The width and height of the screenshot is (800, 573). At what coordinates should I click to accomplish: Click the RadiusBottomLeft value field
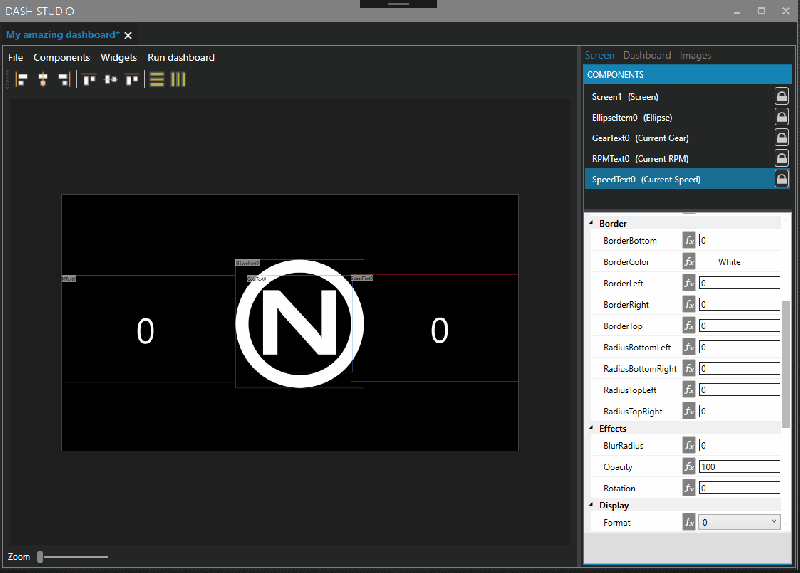[739, 347]
